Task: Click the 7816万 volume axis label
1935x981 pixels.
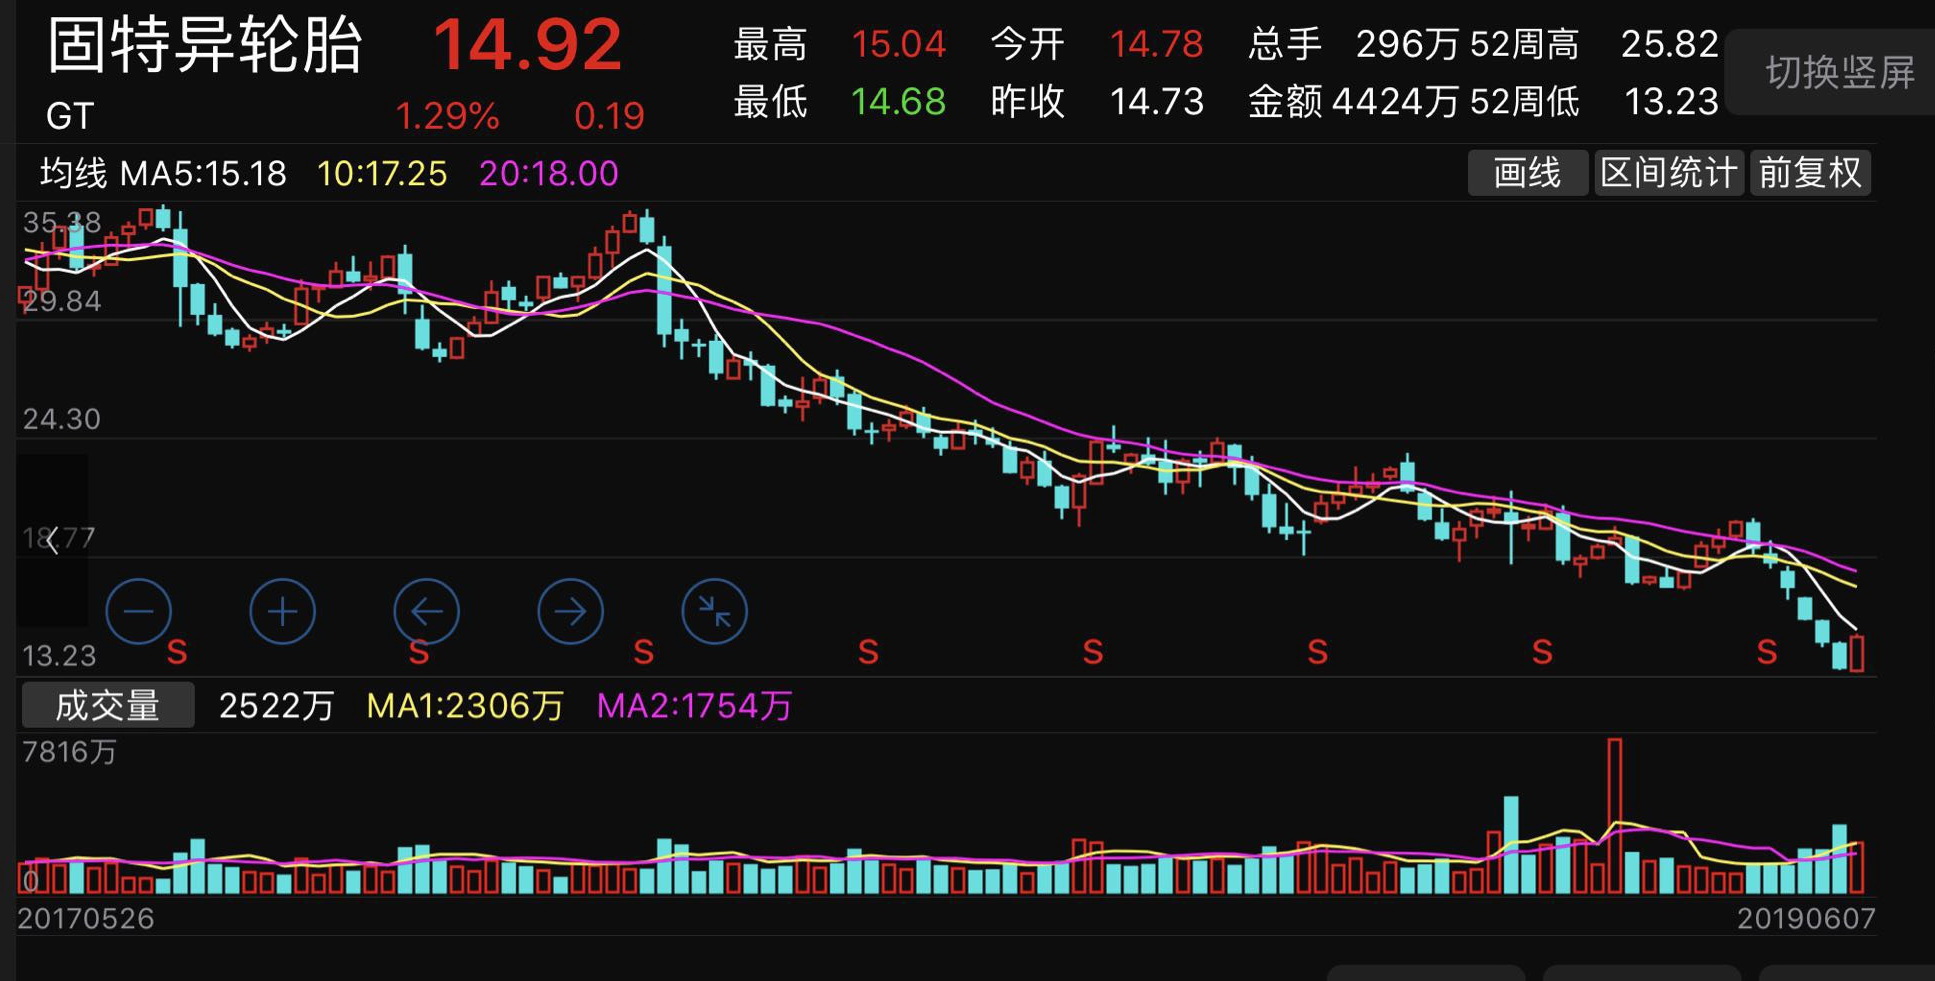Action: [x=69, y=752]
